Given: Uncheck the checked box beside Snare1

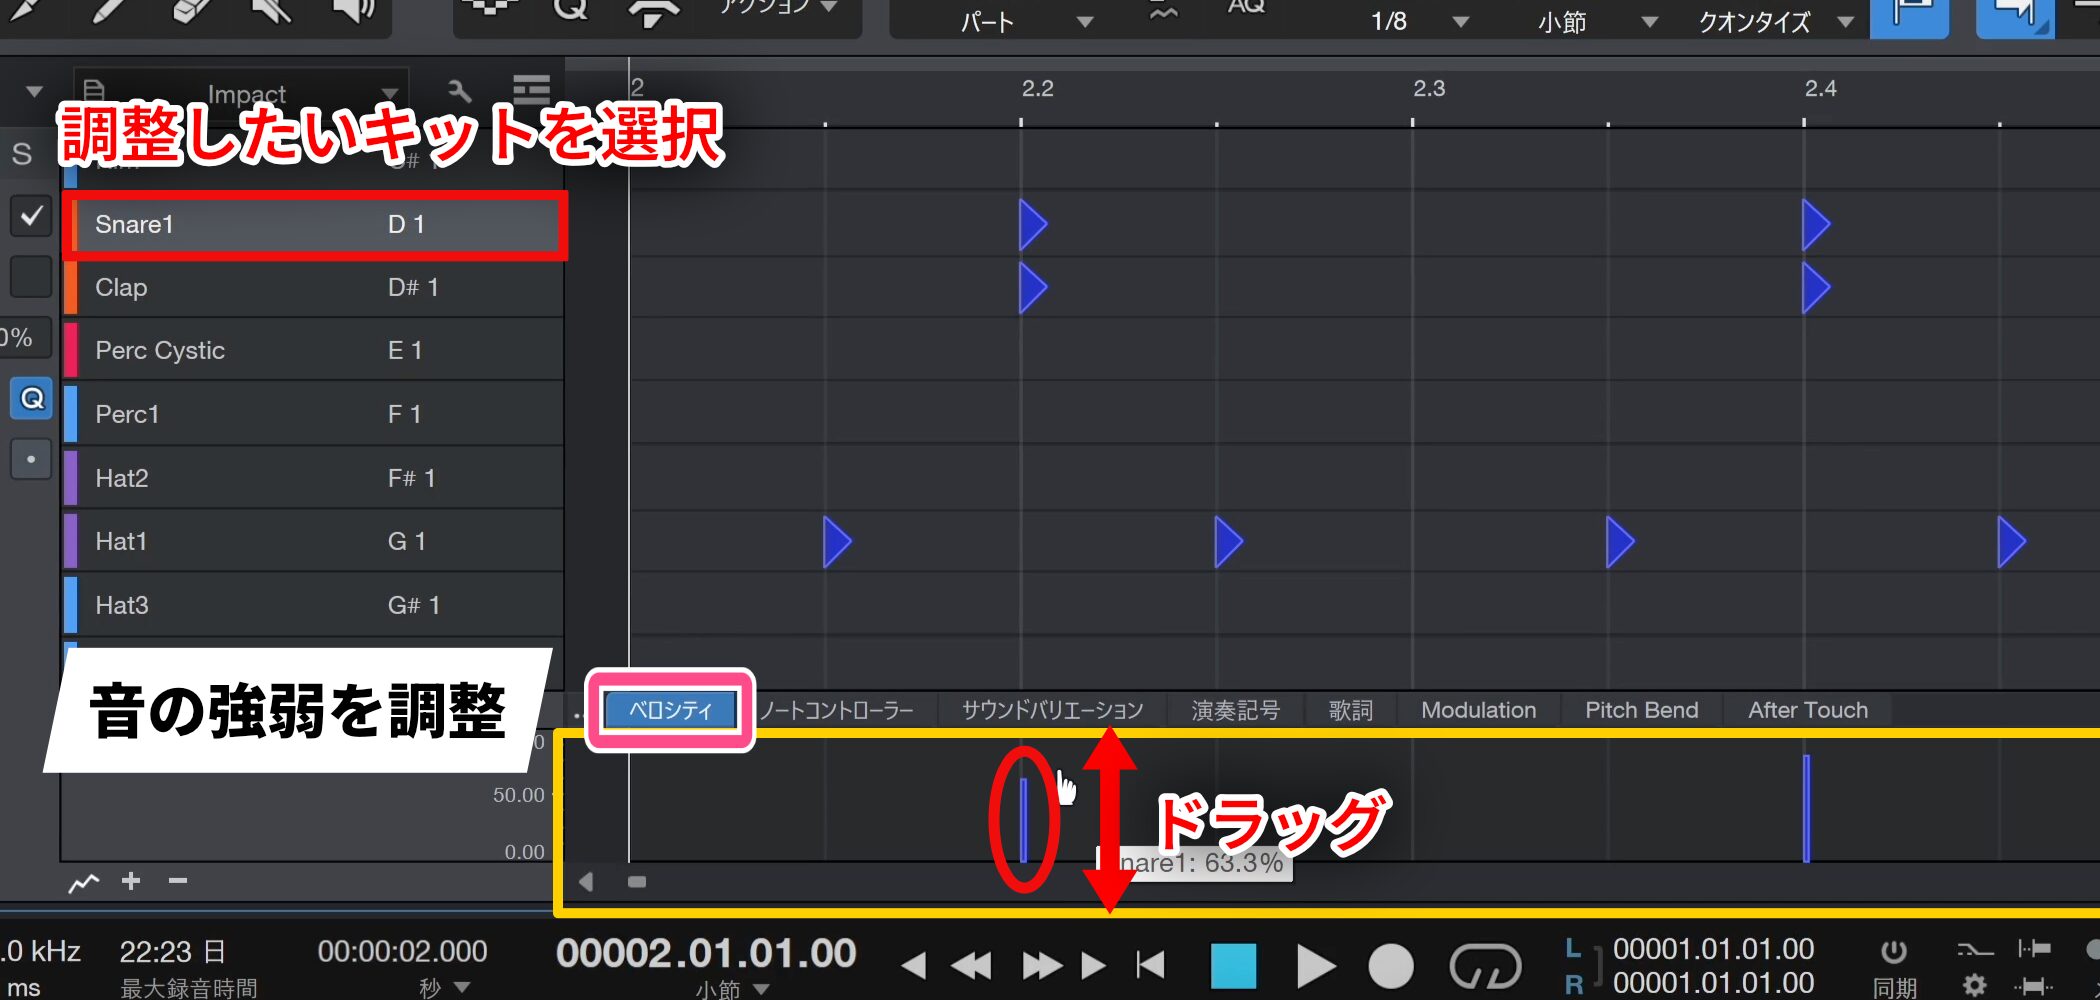Looking at the screenshot, I should pos(31,215).
